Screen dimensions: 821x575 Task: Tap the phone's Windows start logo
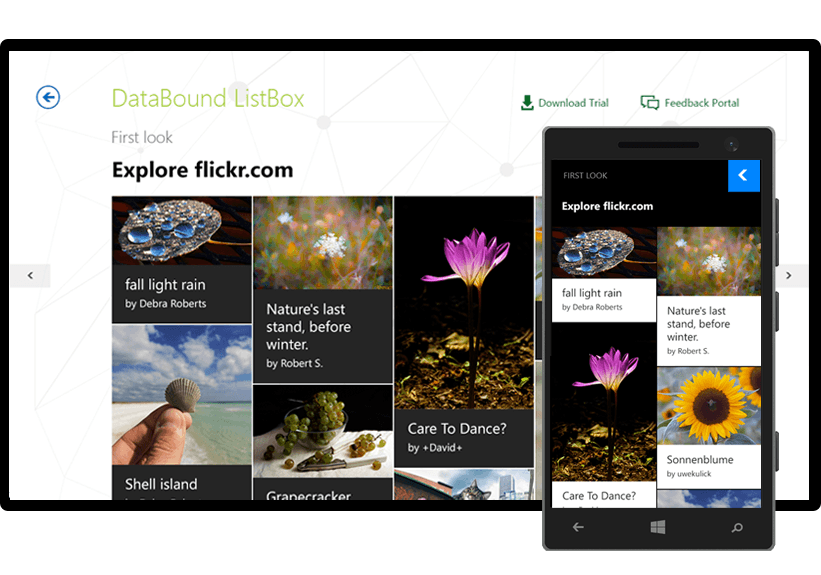[x=658, y=527]
